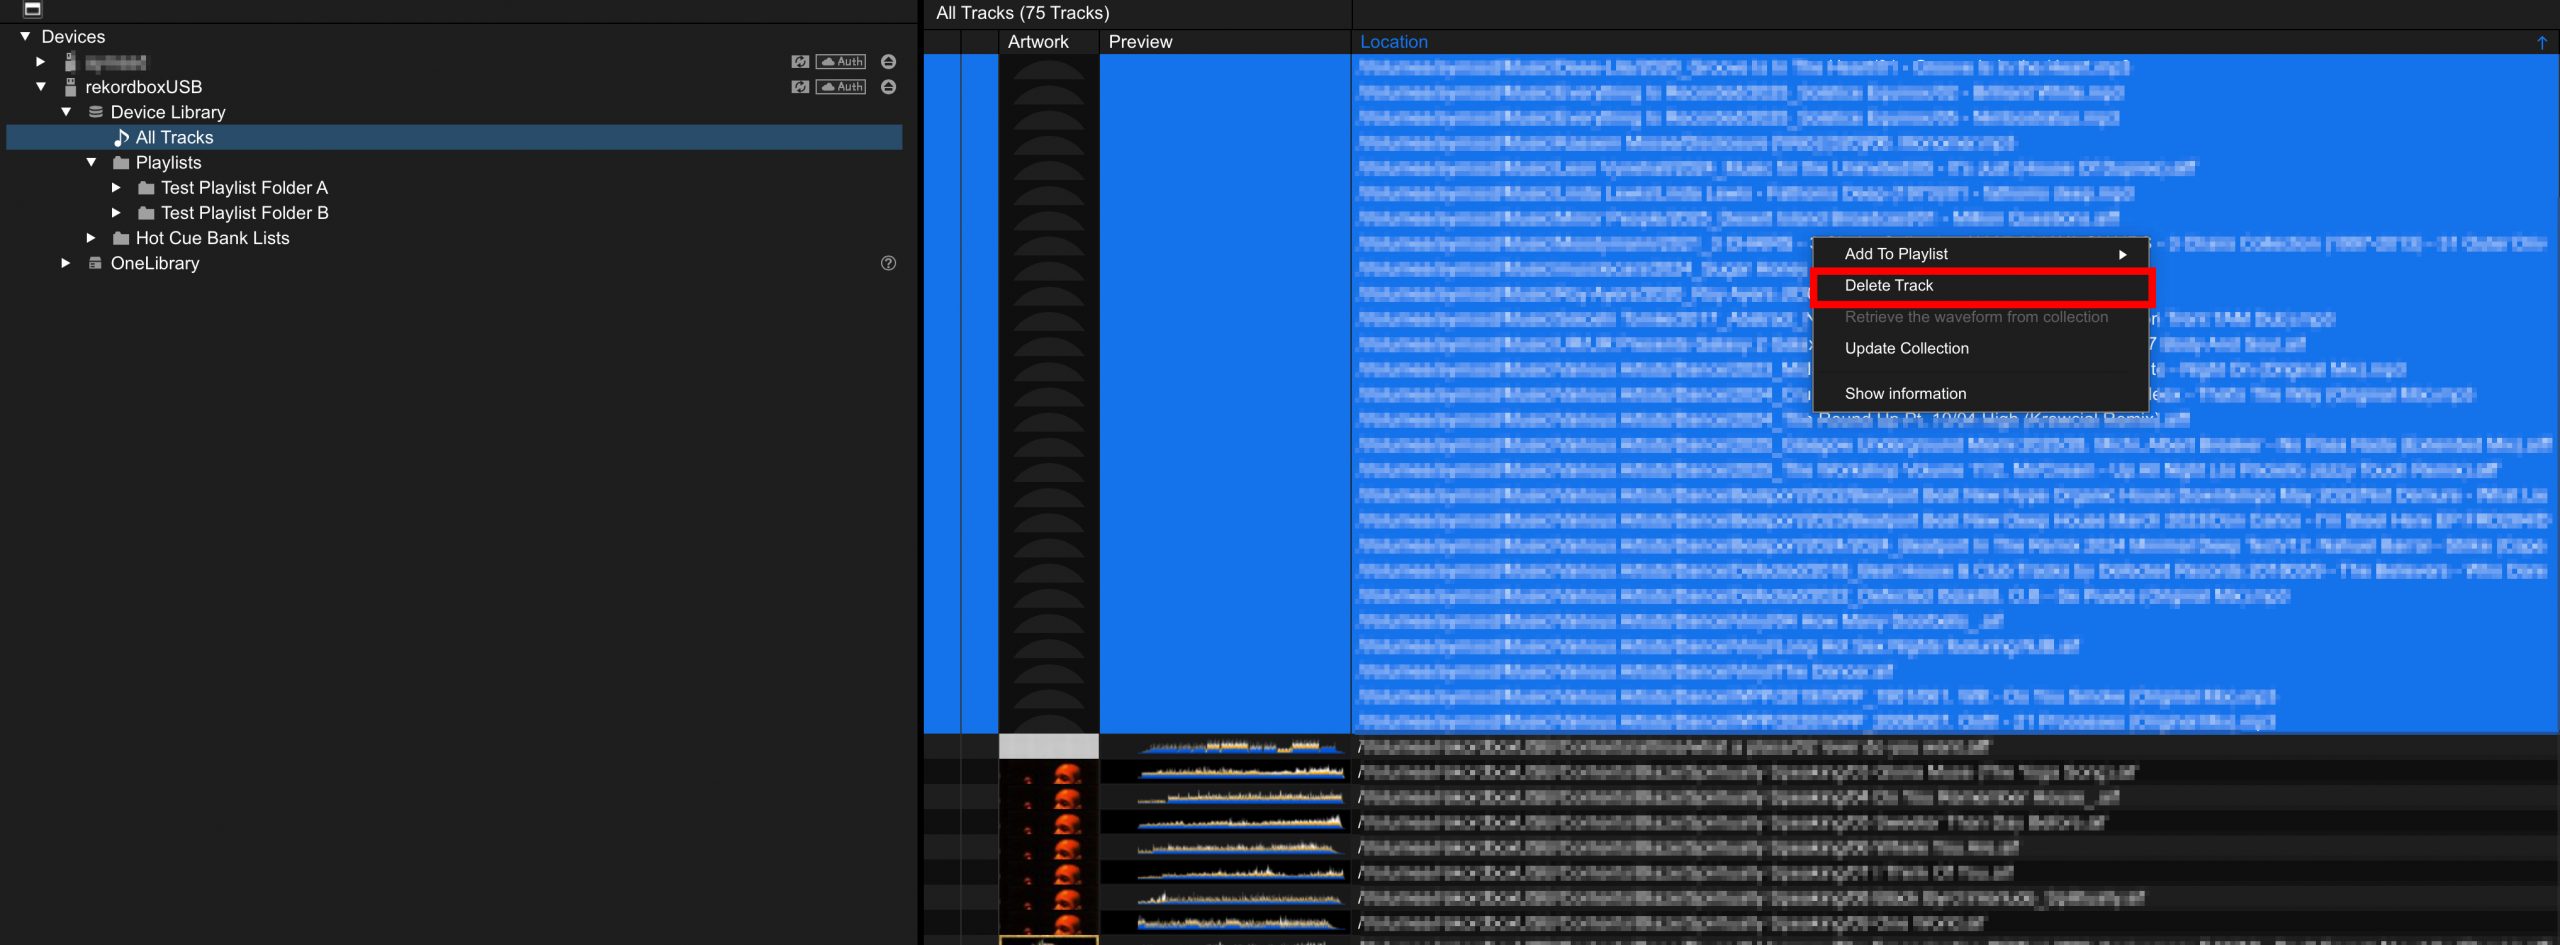Collapse the Playlists folder
Image resolution: width=2560 pixels, height=945 pixels.
click(x=91, y=162)
